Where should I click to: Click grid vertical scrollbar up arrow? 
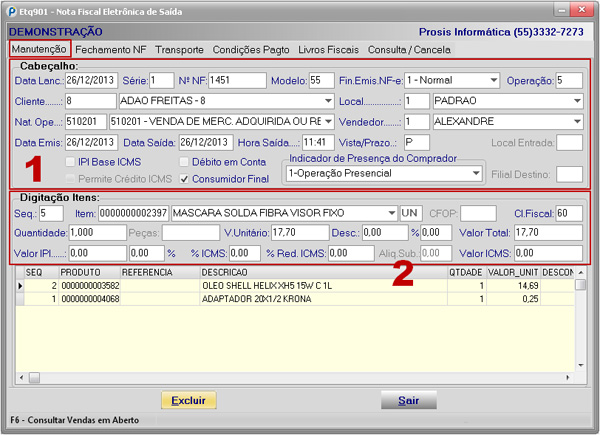[x=581, y=272]
